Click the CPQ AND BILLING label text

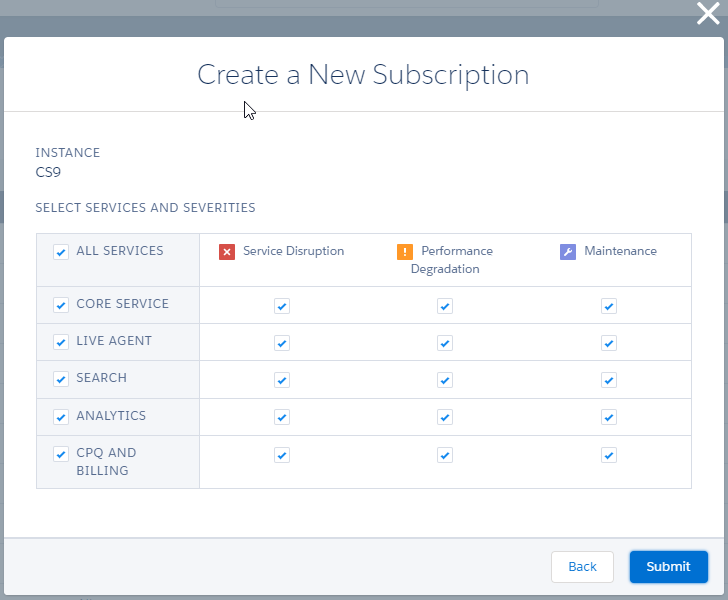tap(106, 462)
